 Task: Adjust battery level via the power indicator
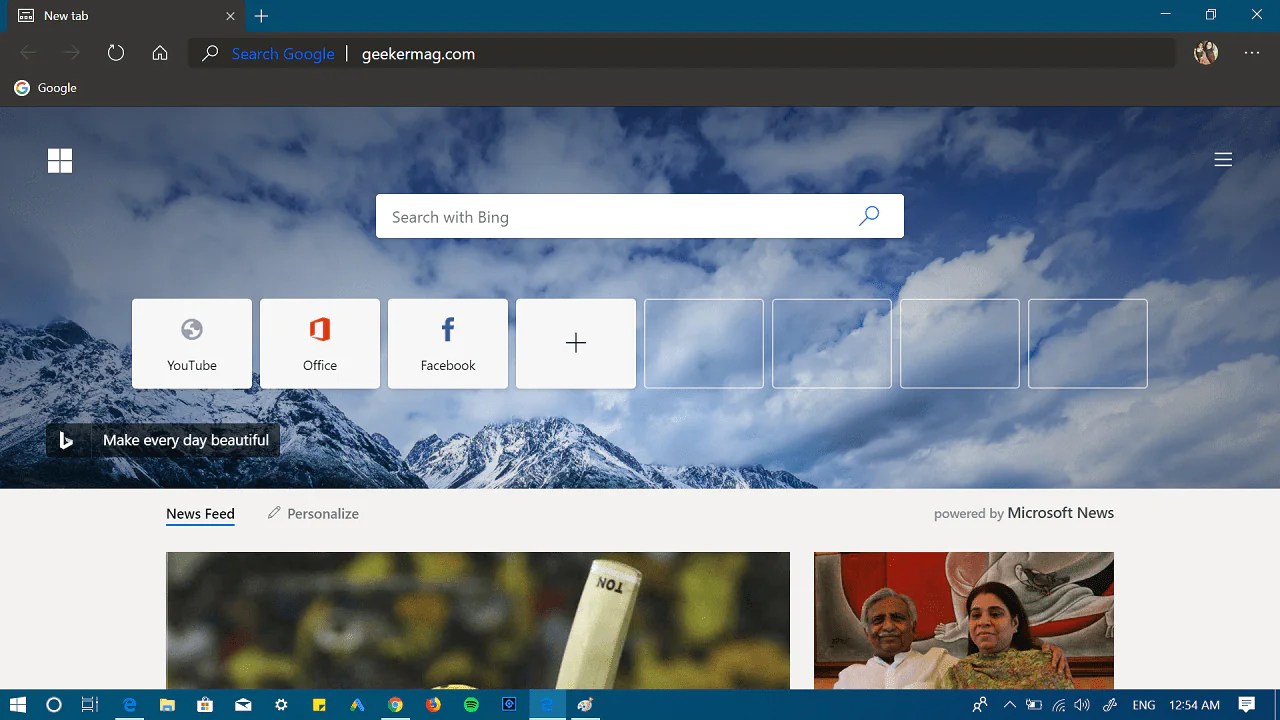tap(1034, 704)
